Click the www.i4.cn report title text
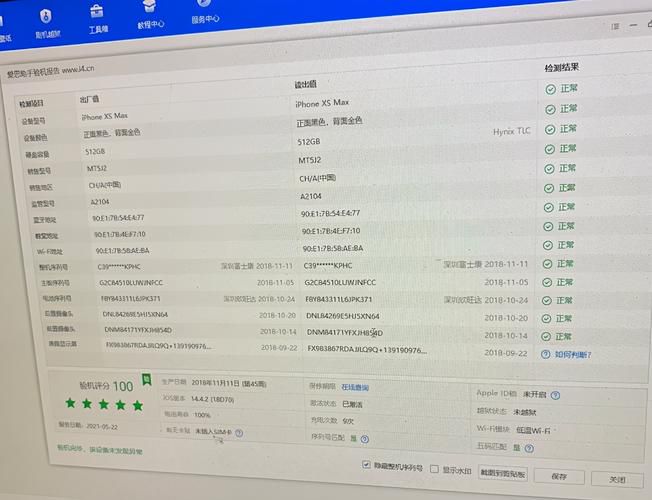The width and height of the screenshot is (652, 500). tap(78, 69)
